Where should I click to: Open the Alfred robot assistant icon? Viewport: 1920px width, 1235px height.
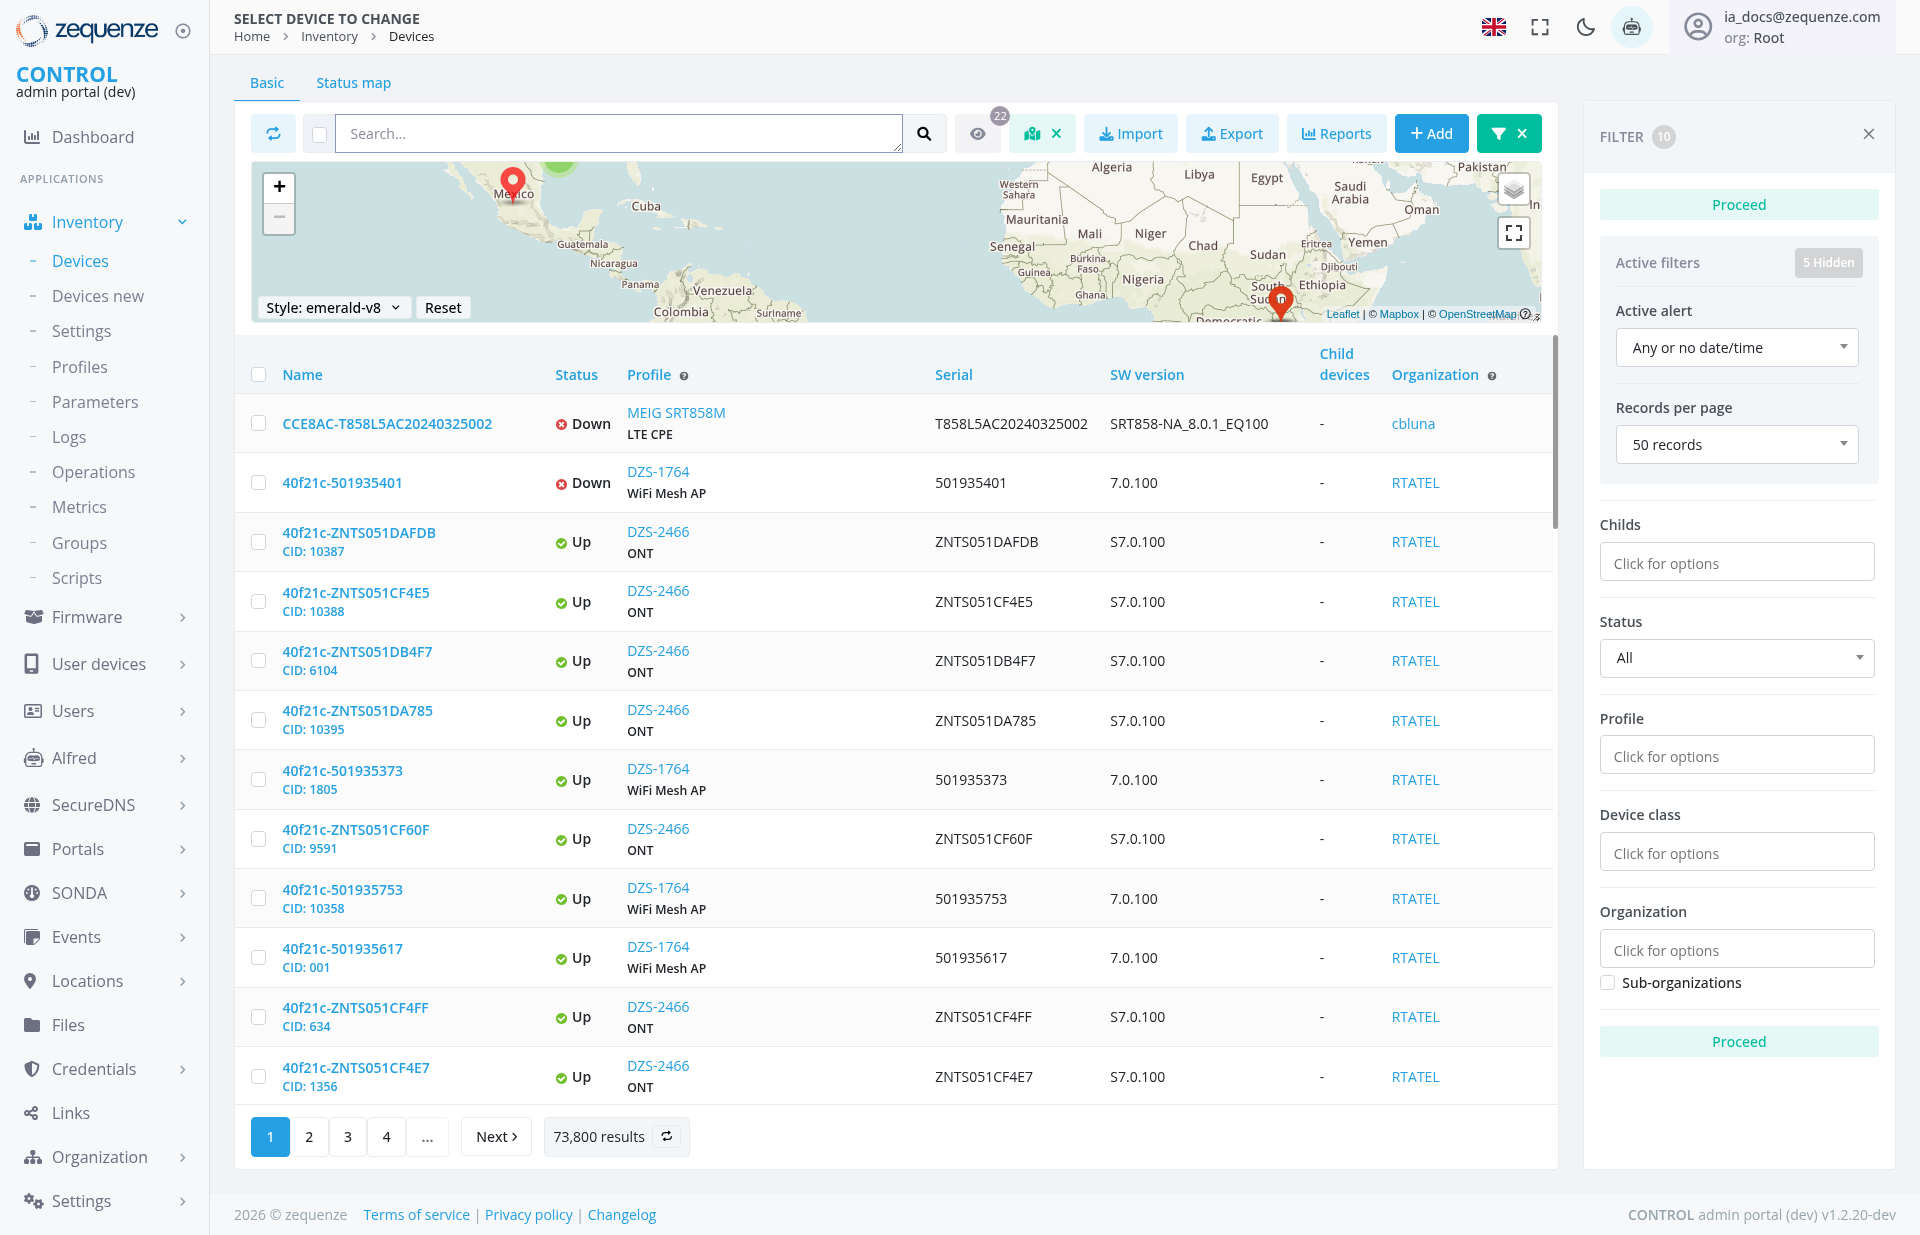[1631, 27]
